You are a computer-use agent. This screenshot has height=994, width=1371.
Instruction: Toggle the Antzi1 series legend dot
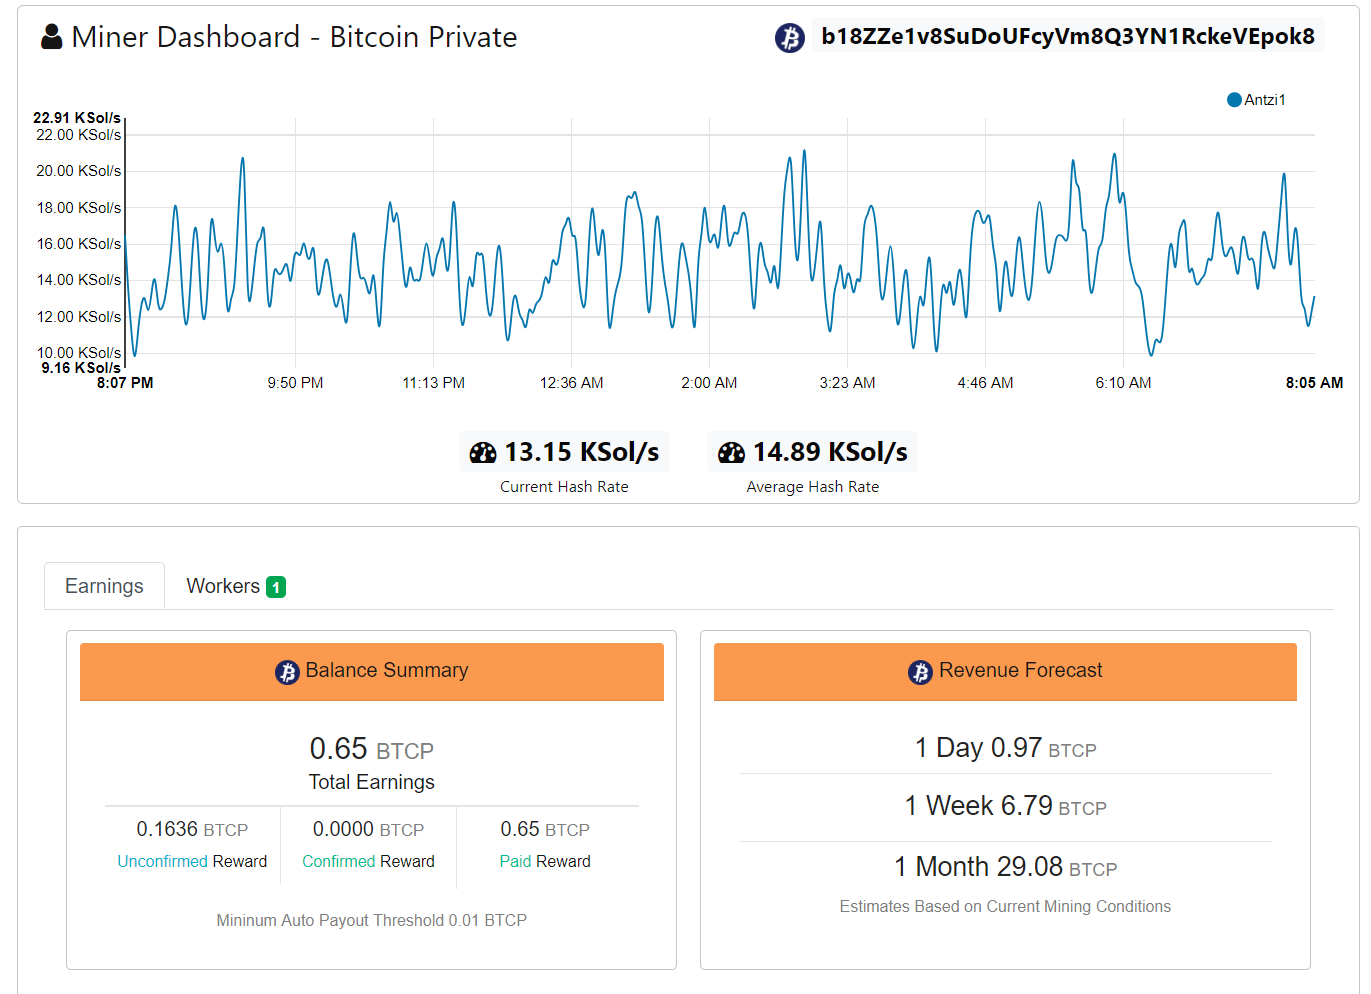click(x=1234, y=100)
